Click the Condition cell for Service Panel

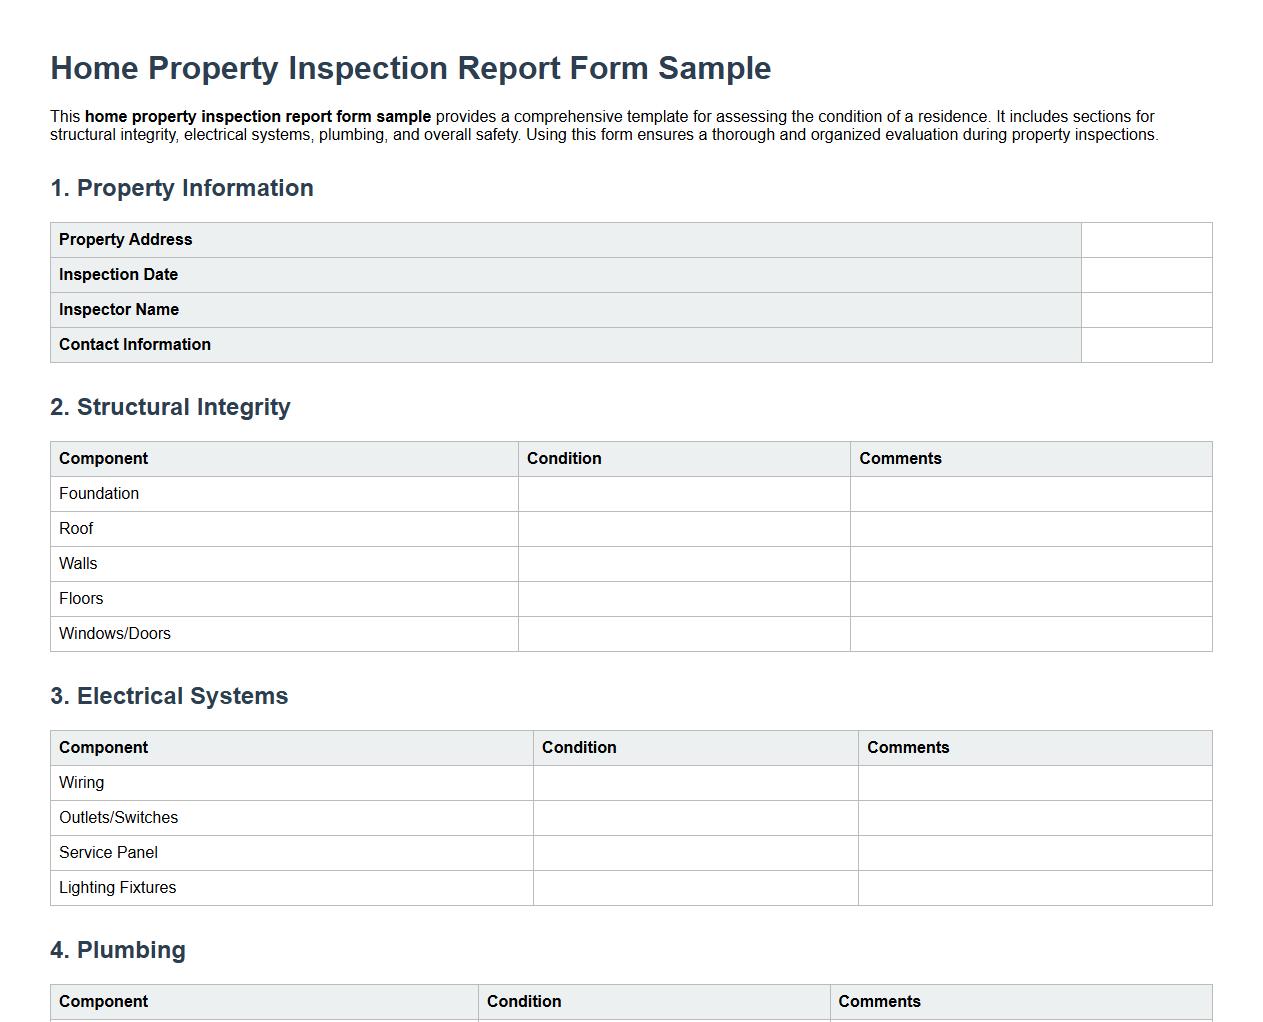[x=695, y=852]
